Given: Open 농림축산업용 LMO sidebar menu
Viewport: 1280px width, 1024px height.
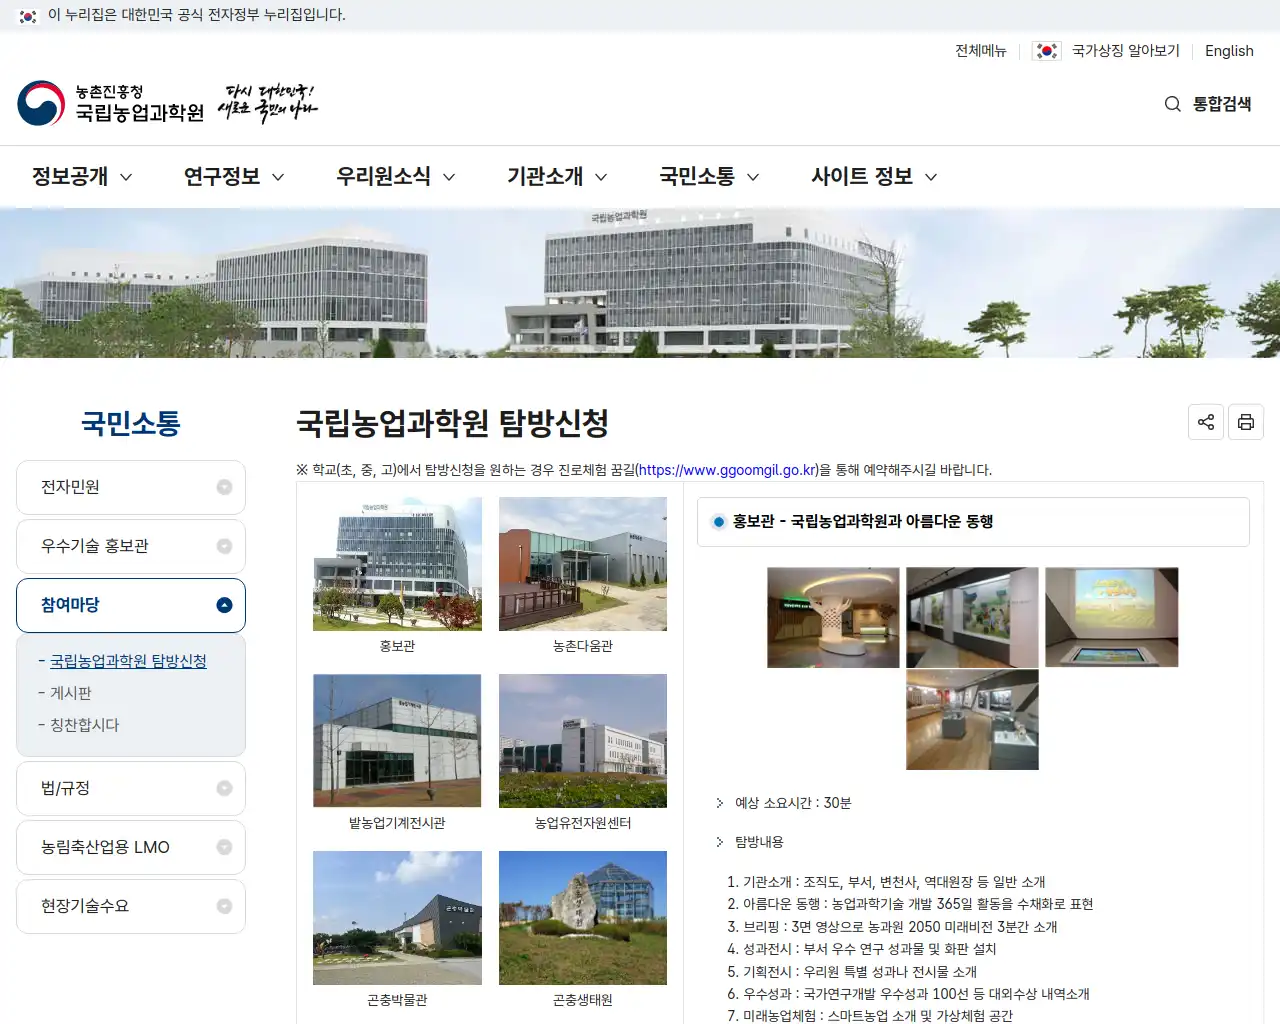Looking at the screenshot, I should (x=131, y=847).
